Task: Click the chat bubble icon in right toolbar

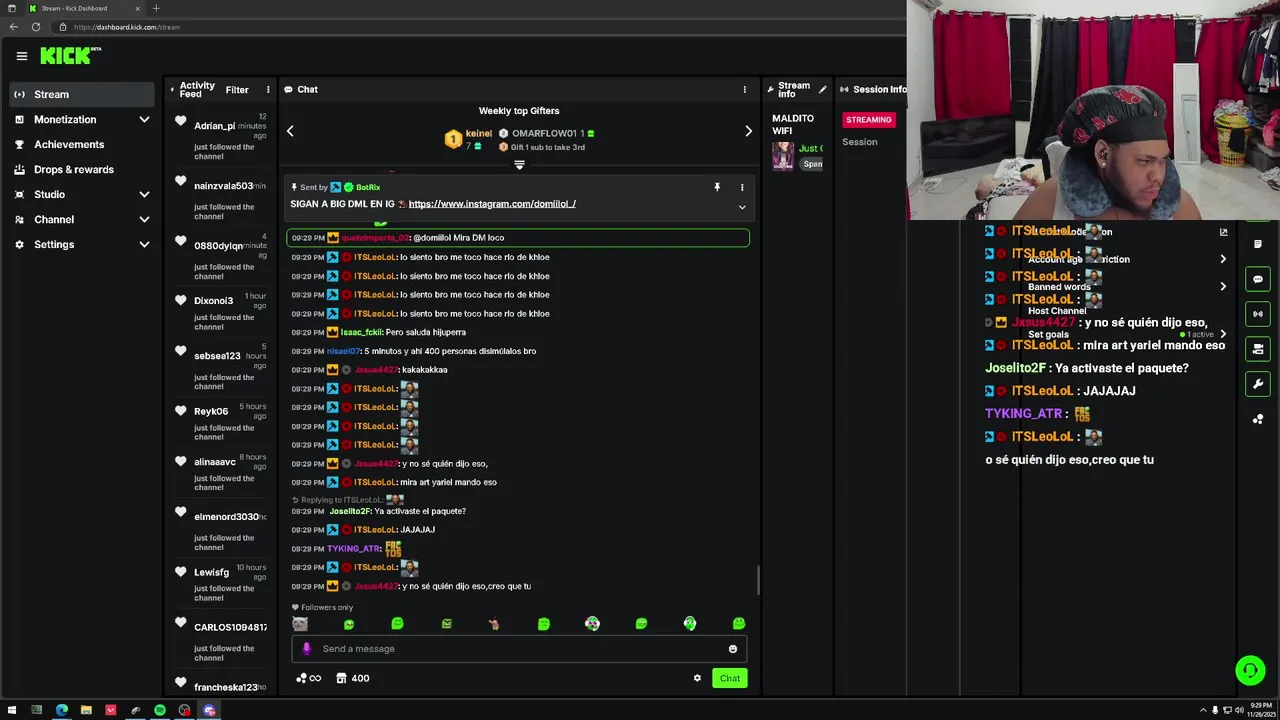Action: pos(1258,279)
